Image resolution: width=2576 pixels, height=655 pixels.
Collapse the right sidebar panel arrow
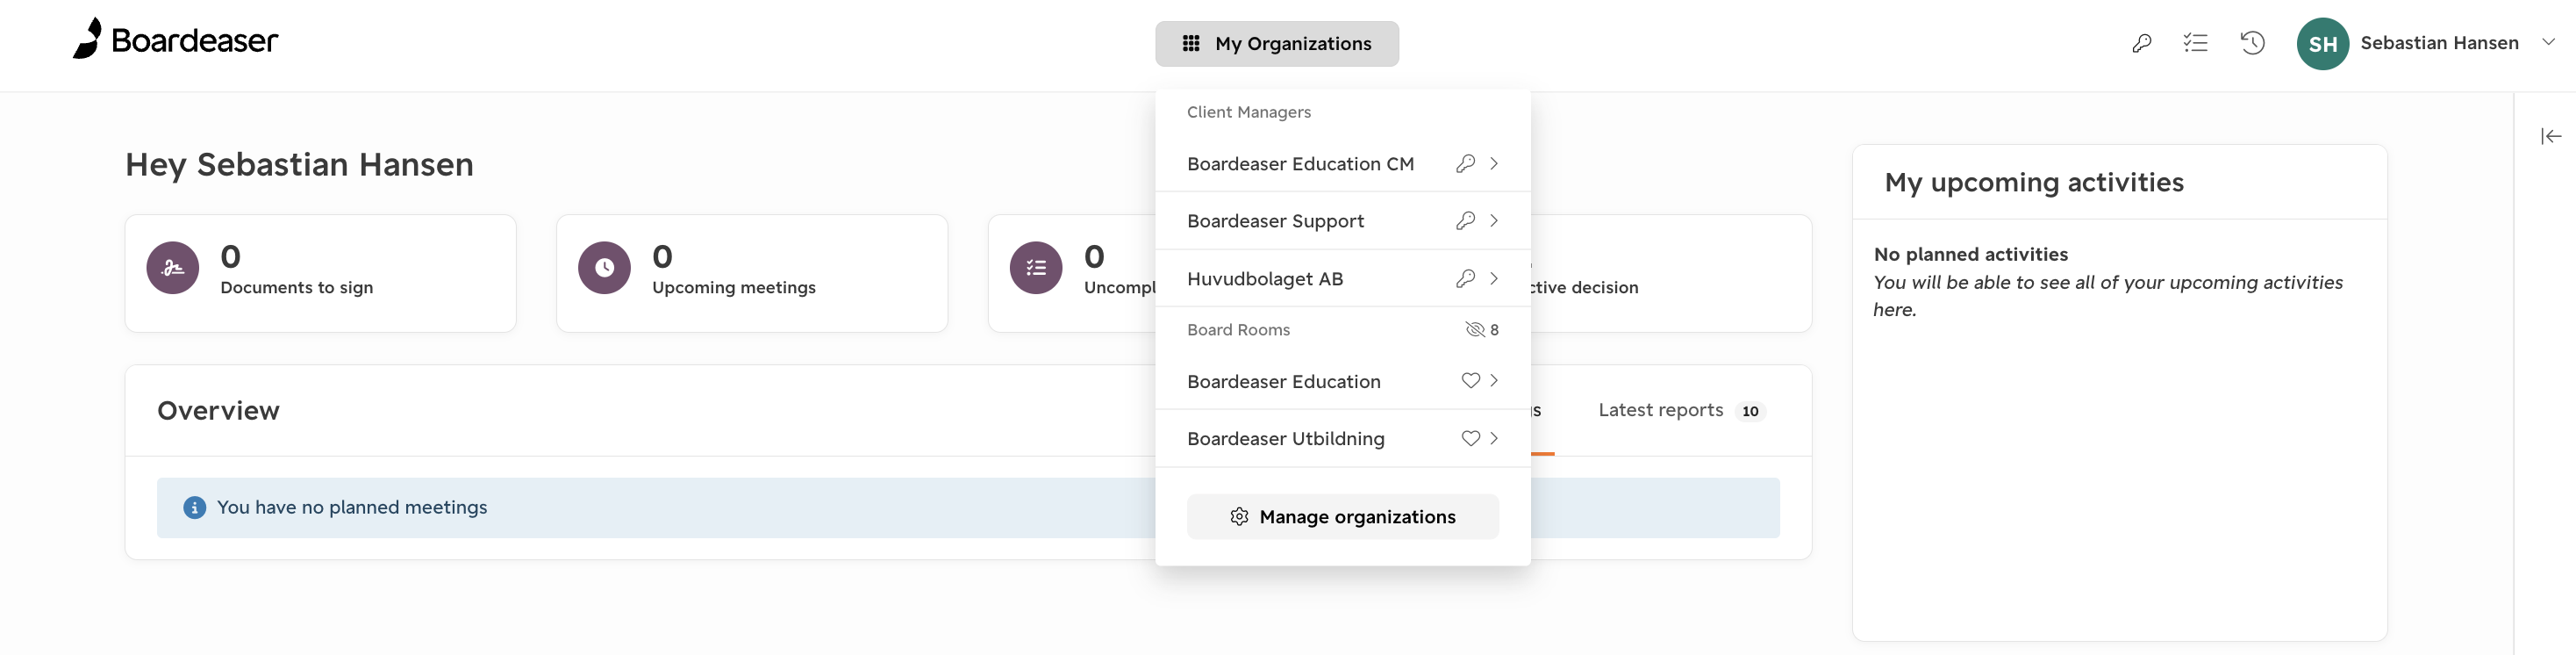tap(2551, 136)
